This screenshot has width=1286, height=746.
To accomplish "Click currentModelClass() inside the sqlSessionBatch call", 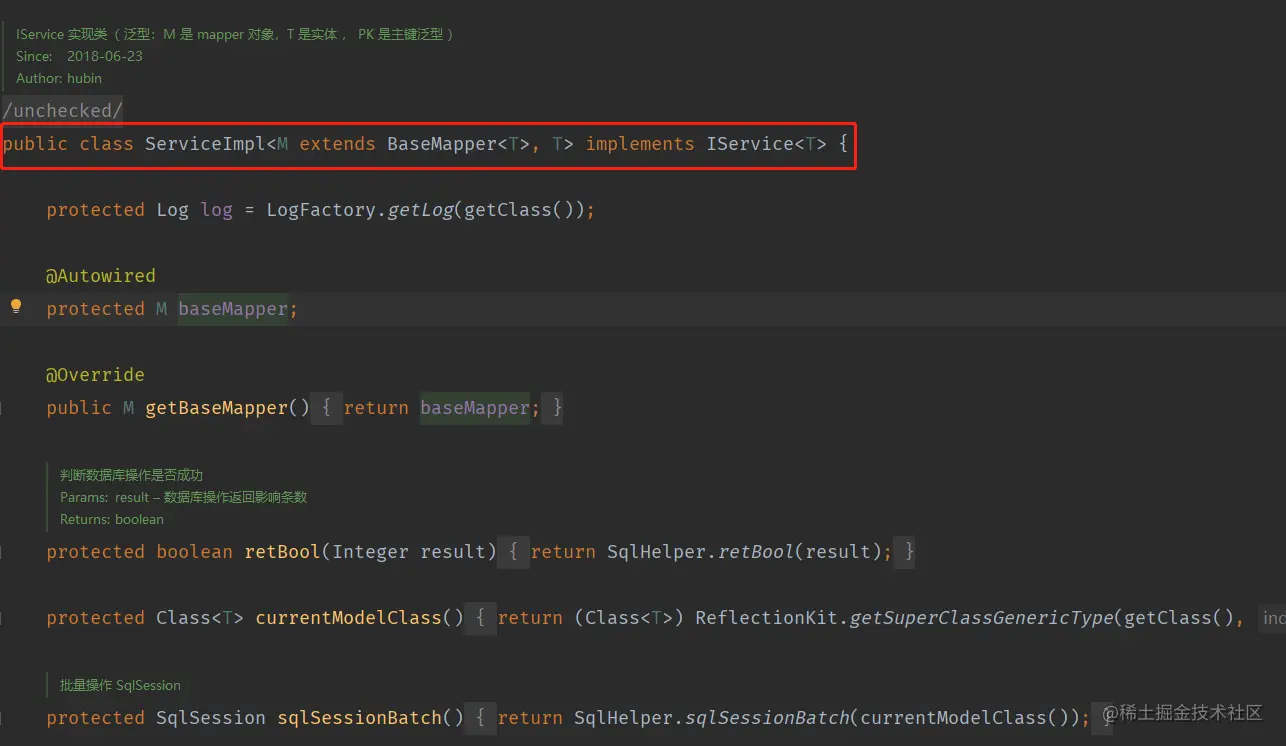I will [x=964, y=718].
